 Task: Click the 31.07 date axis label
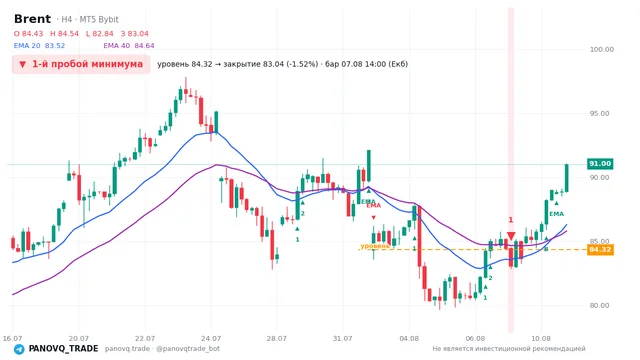[342, 338]
